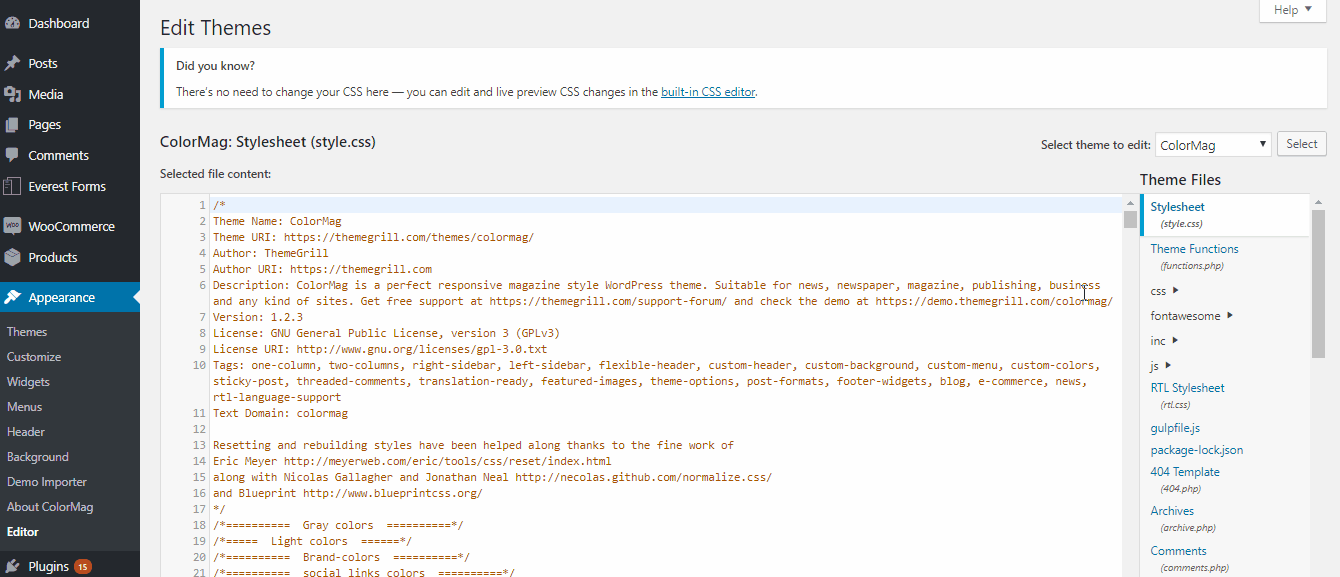Viewport: 1340px width, 577px height.
Task: Click the Author URI line in code
Action: (322, 269)
